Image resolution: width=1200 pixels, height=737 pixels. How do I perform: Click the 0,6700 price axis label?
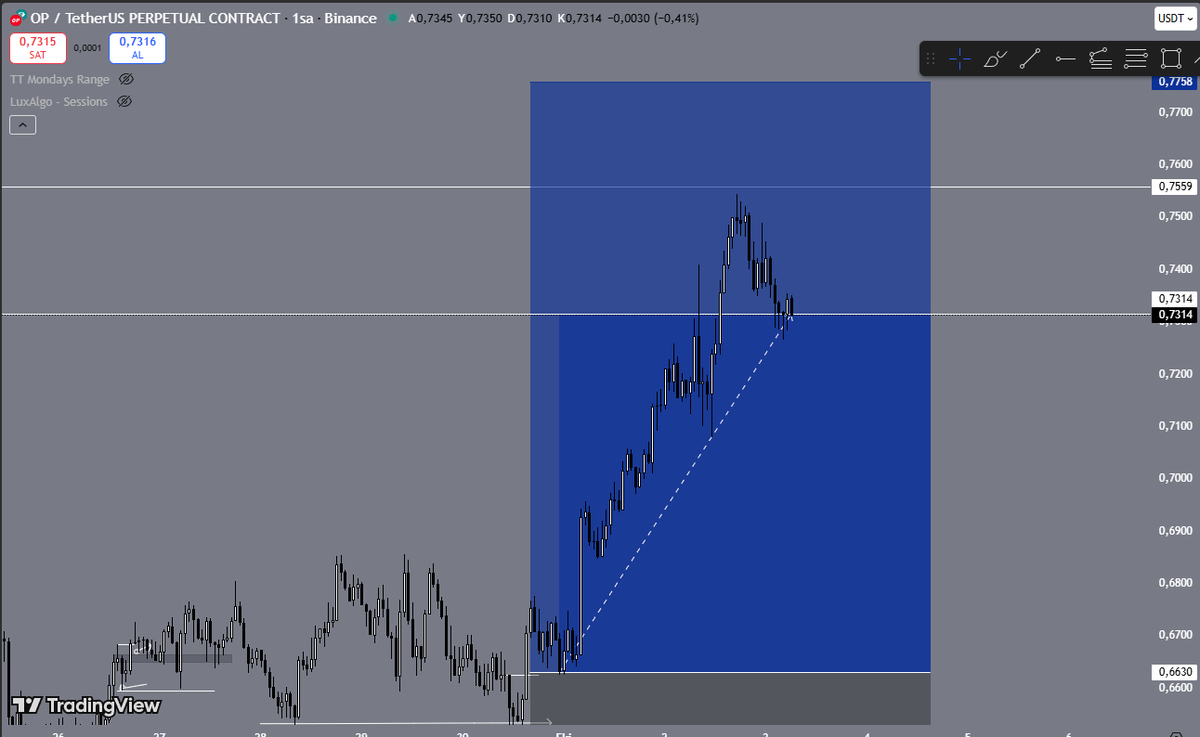[1175, 635]
